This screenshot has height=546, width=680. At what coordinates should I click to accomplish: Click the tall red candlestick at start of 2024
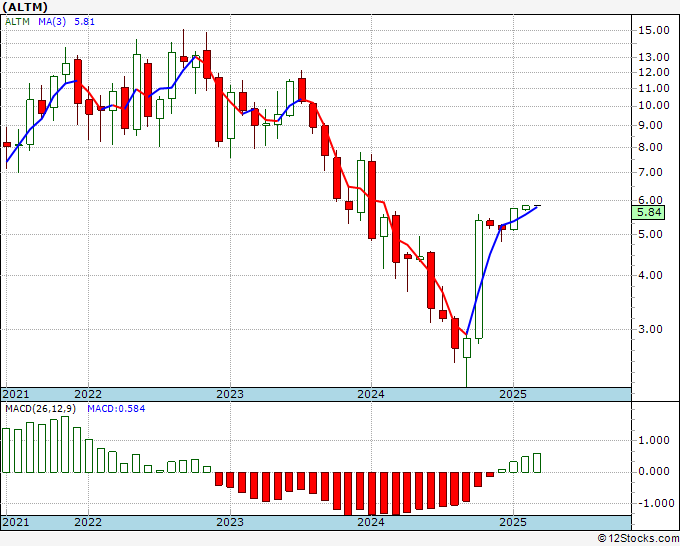[372, 200]
